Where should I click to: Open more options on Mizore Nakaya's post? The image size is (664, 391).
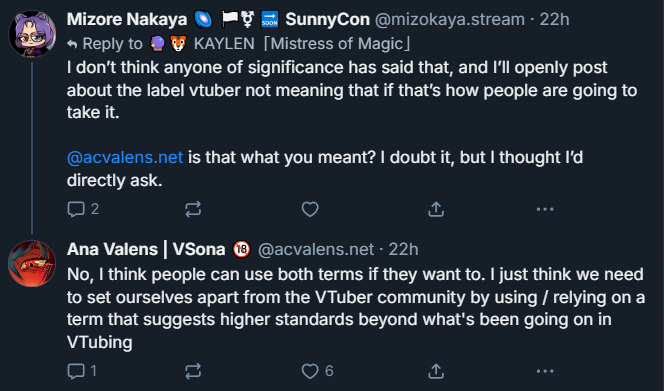(545, 209)
